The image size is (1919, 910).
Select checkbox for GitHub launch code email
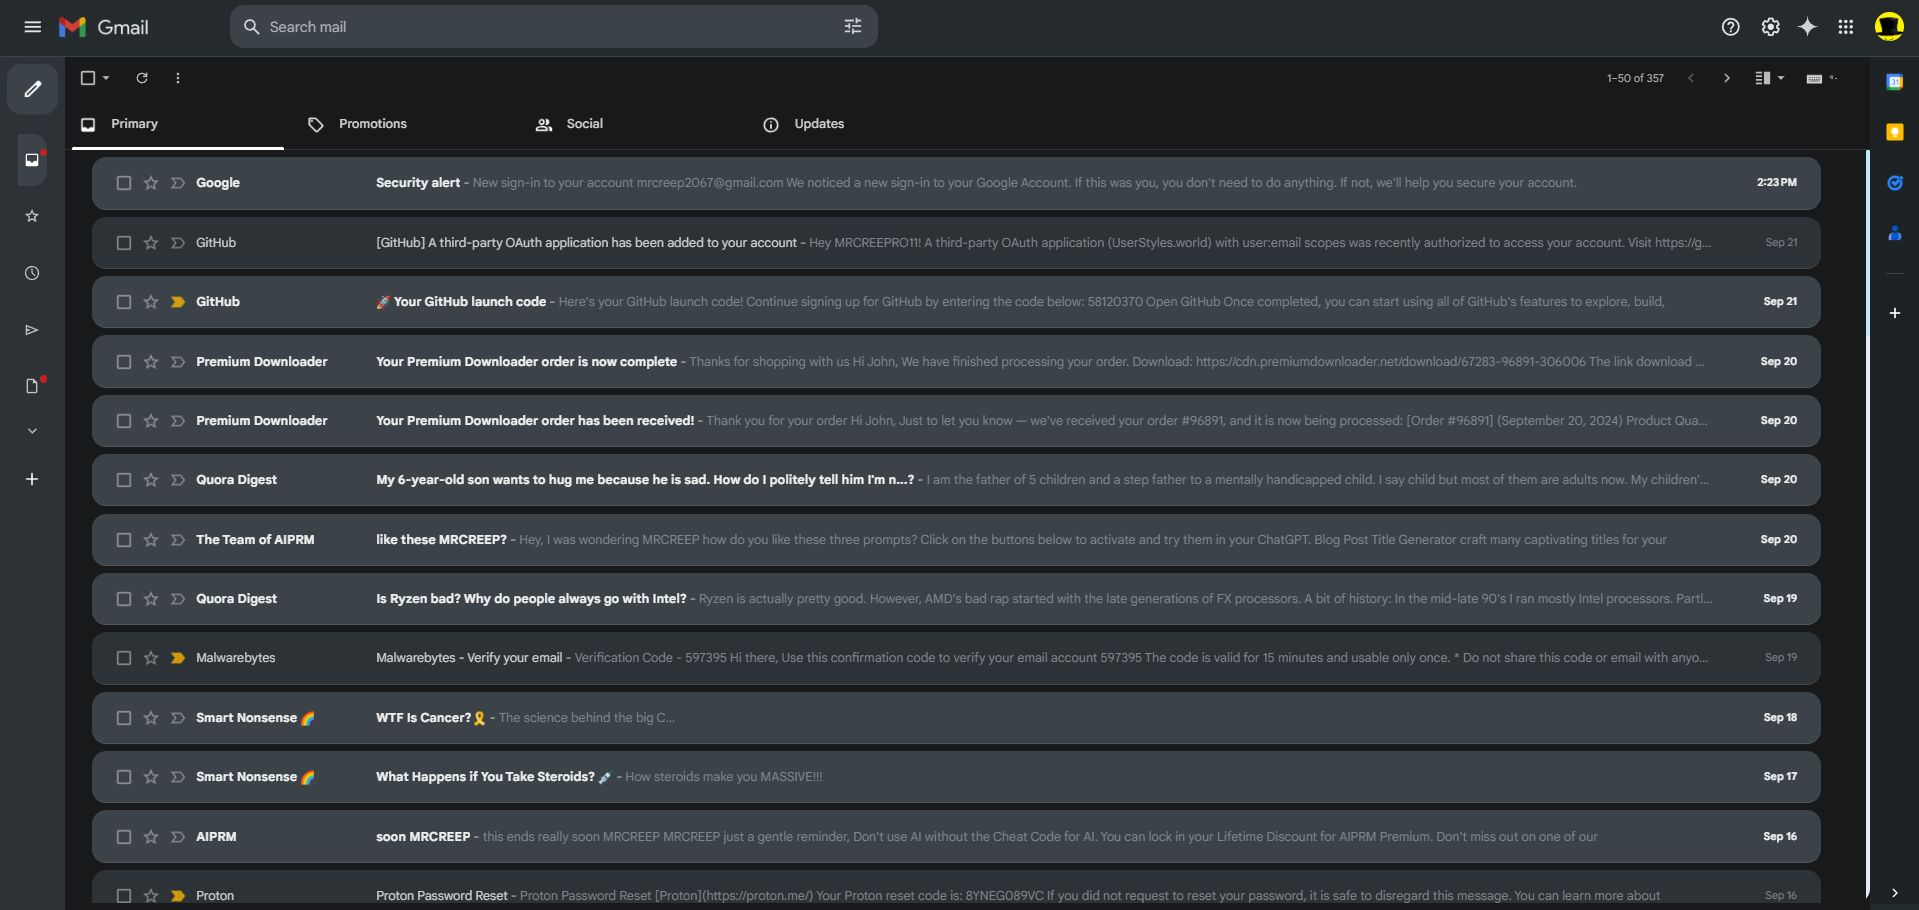(124, 302)
